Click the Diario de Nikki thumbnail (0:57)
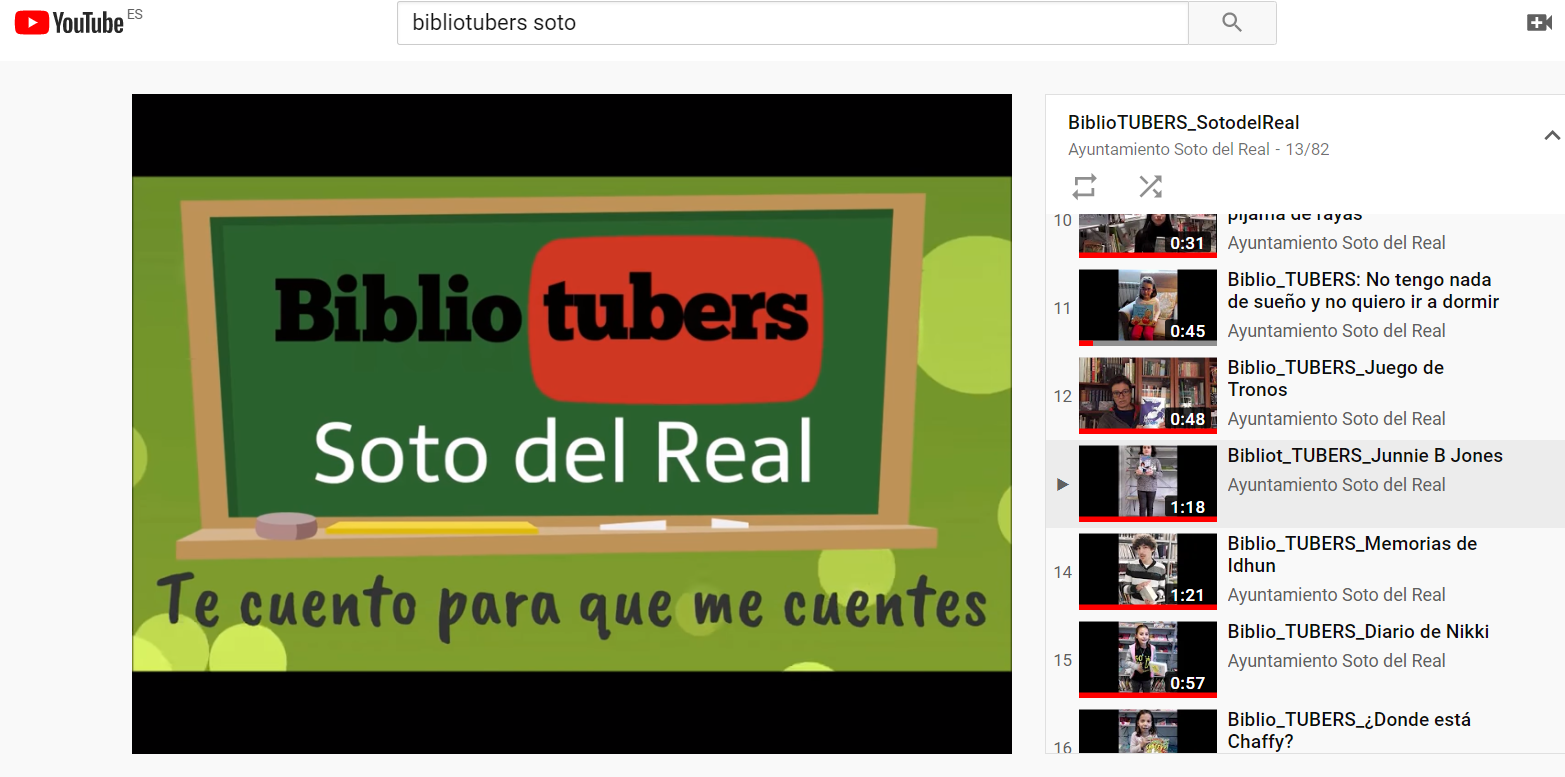Screen dimensions: 1565x777 point(1147,659)
